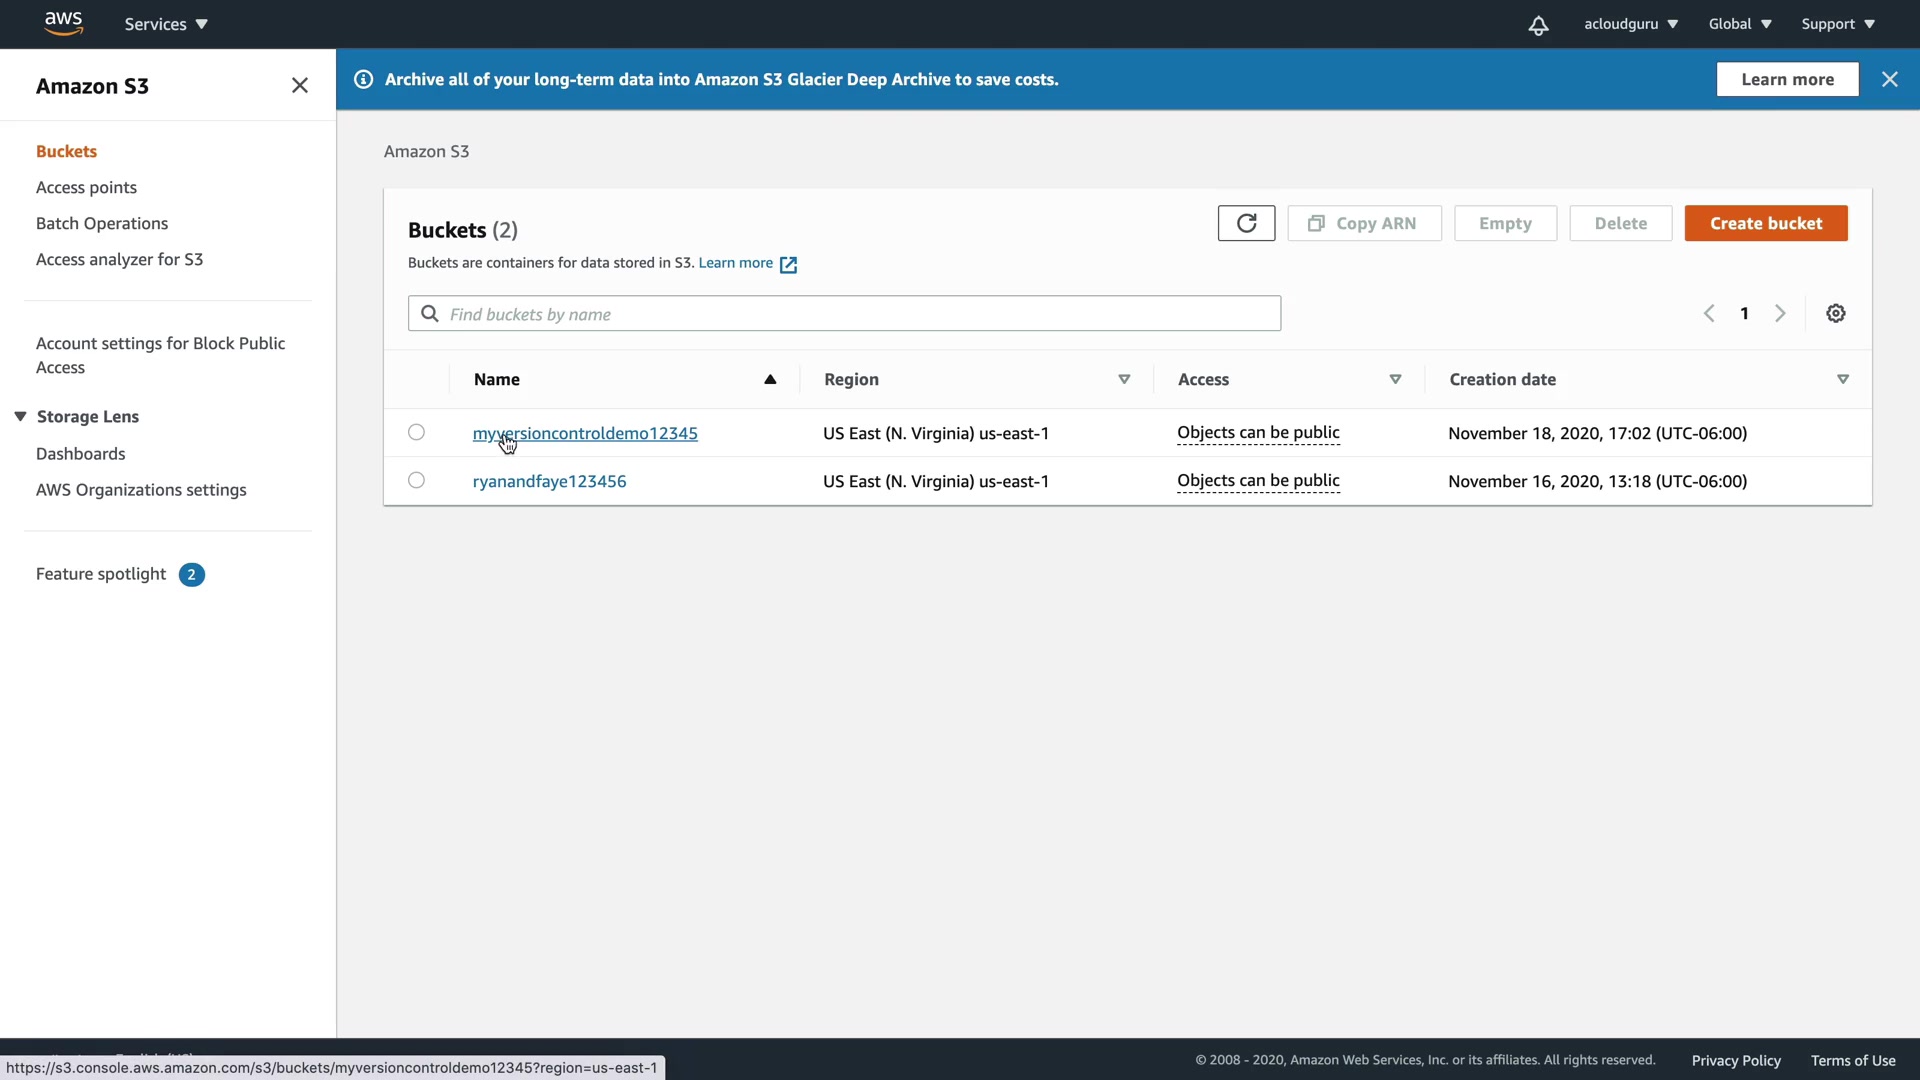Open the acloudguru account dropdown

click(x=1630, y=24)
